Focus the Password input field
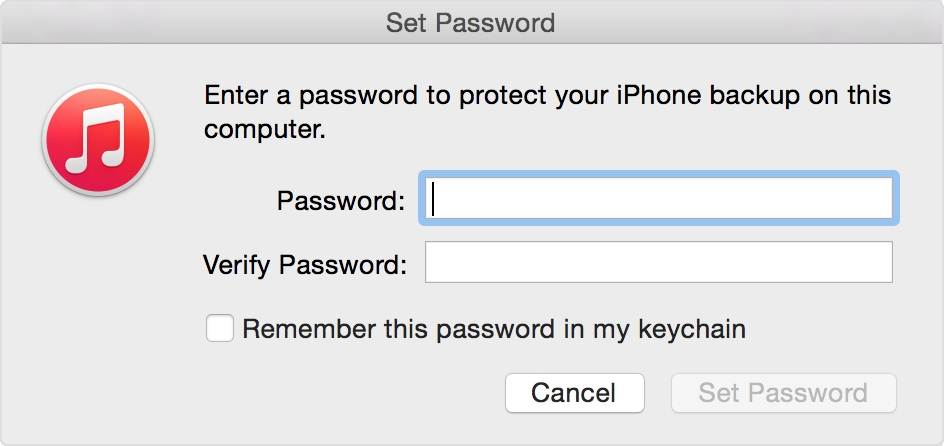The width and height of the screenshot is (944, 446). coord(660,198)
